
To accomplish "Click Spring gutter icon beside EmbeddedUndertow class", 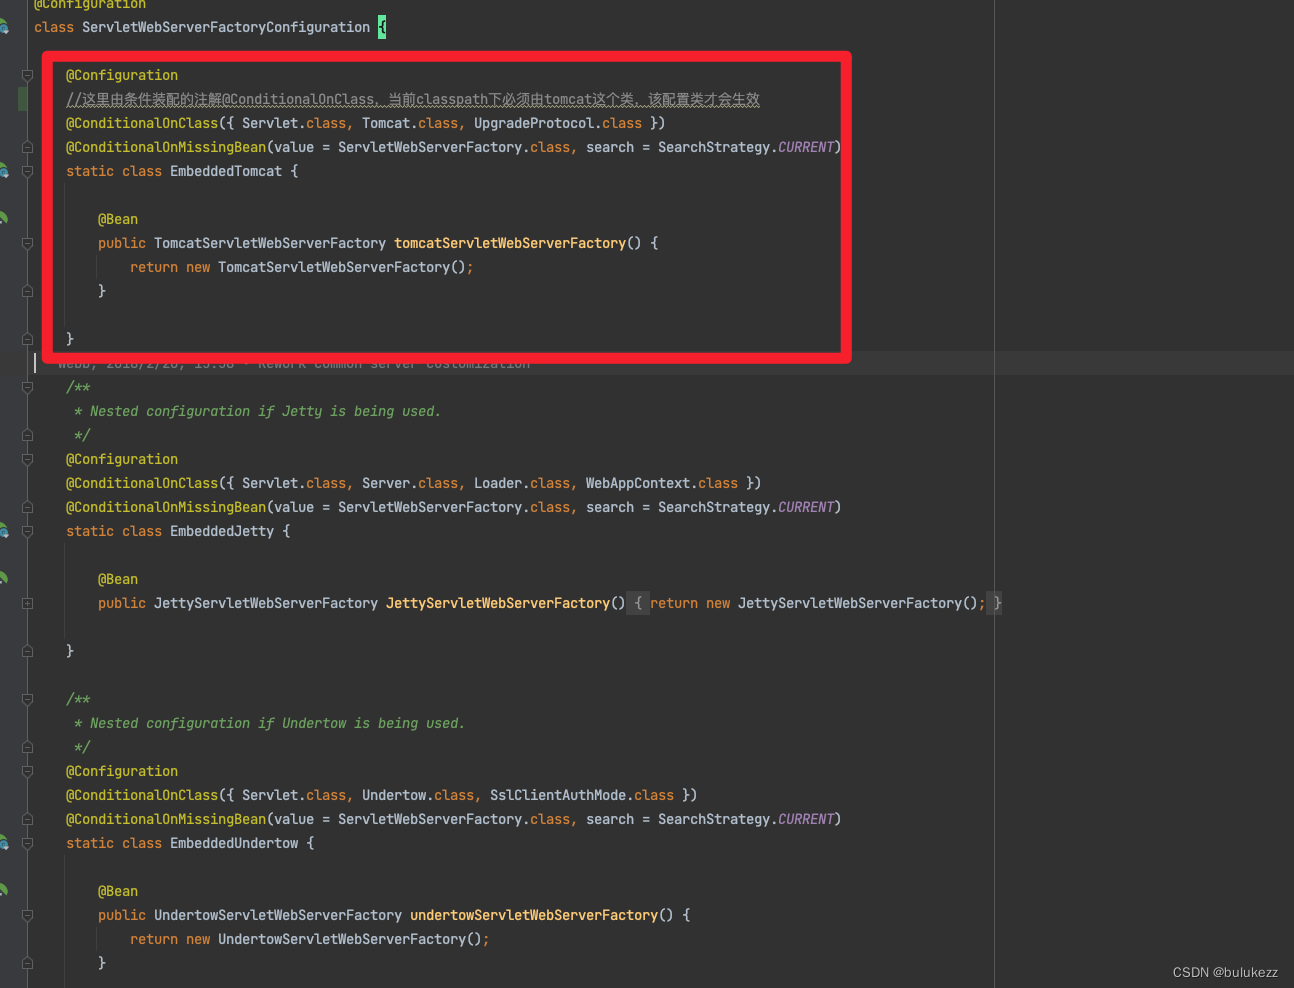I will 3,843.
